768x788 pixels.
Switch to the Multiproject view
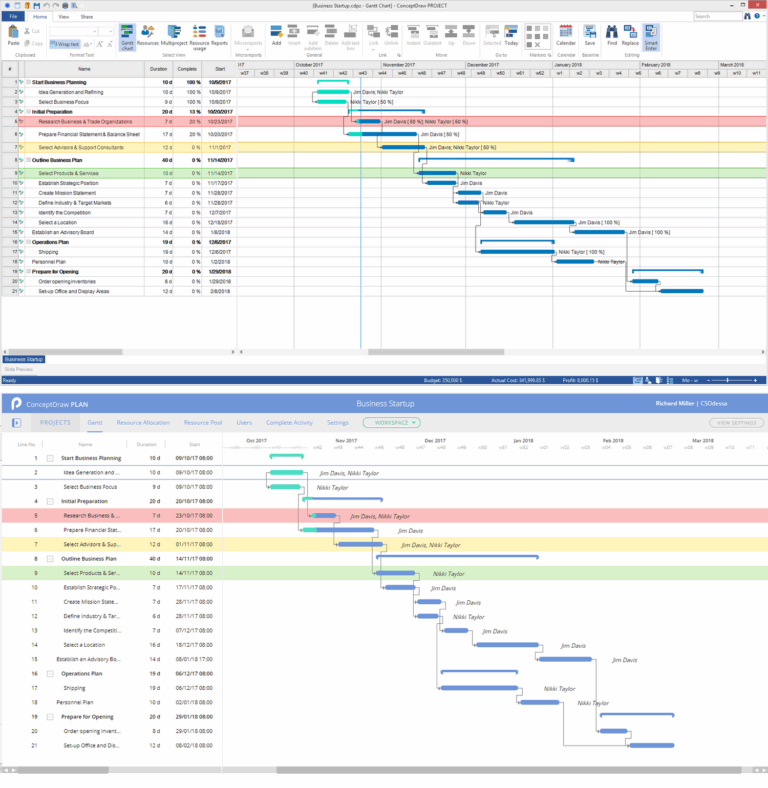click(174, 36)
